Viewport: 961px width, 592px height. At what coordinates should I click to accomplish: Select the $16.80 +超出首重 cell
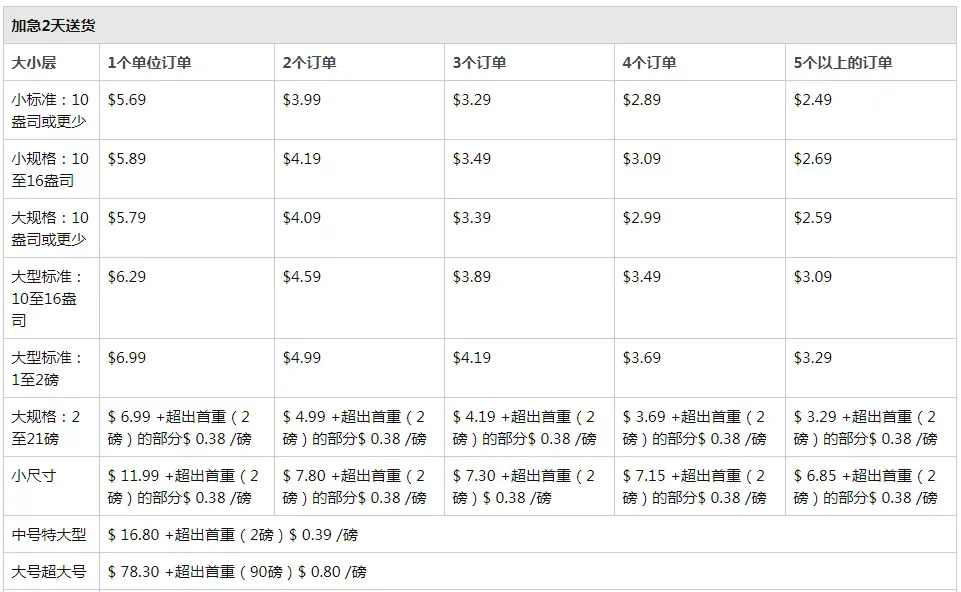[528, 534]
